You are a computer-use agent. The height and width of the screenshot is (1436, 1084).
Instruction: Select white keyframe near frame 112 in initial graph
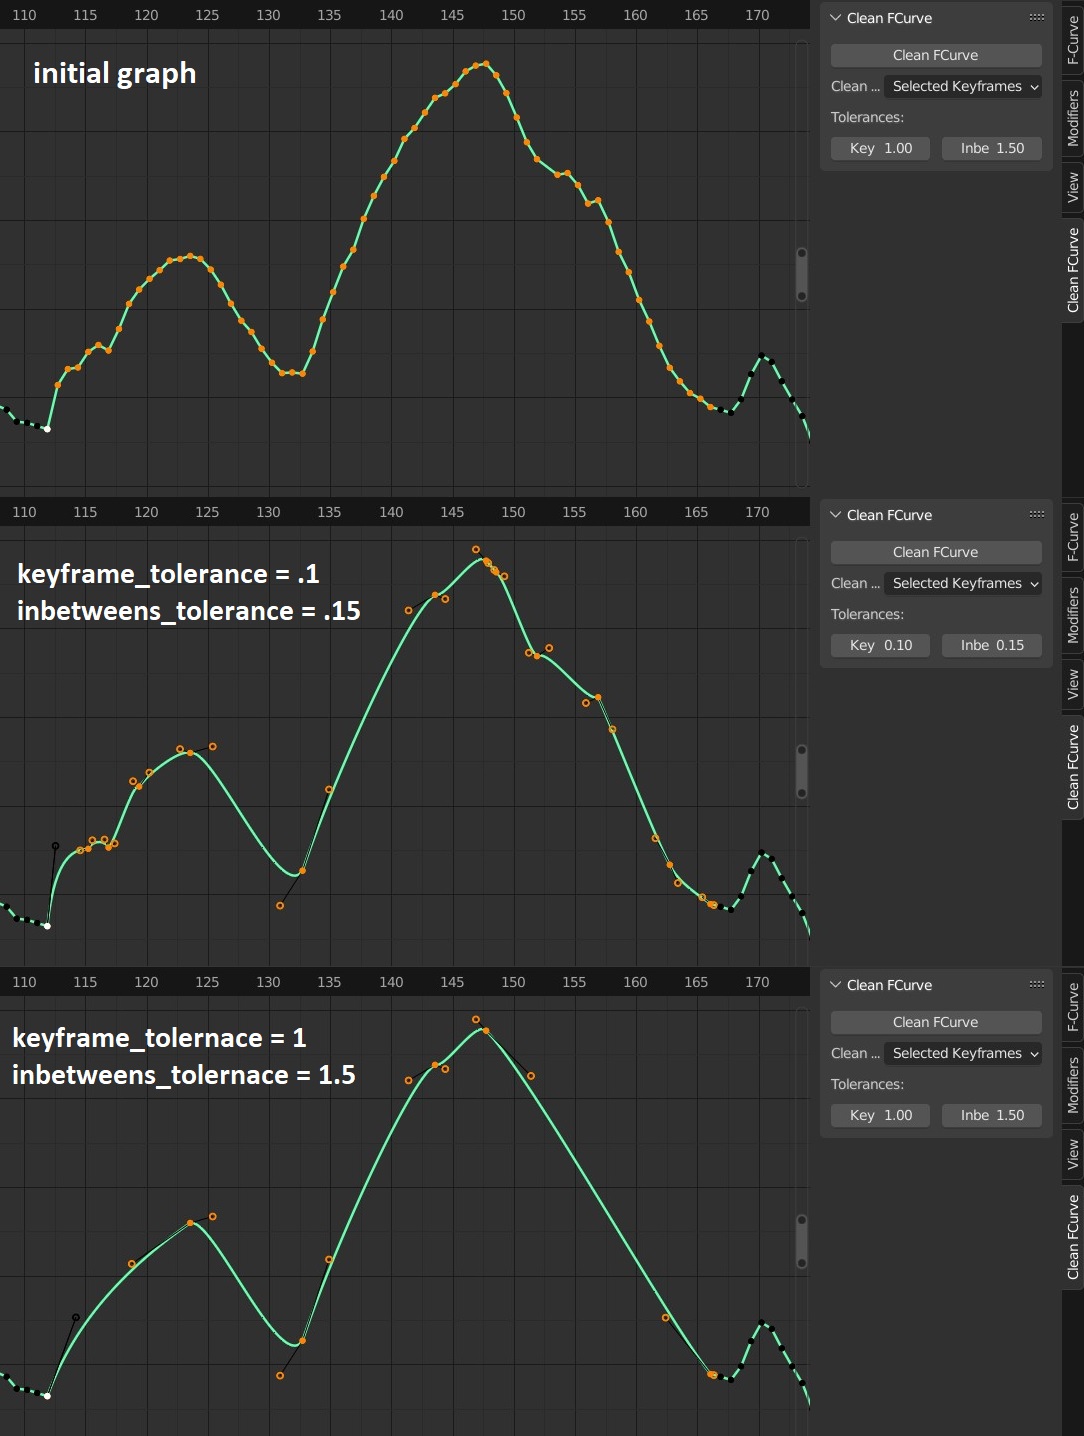47,429
